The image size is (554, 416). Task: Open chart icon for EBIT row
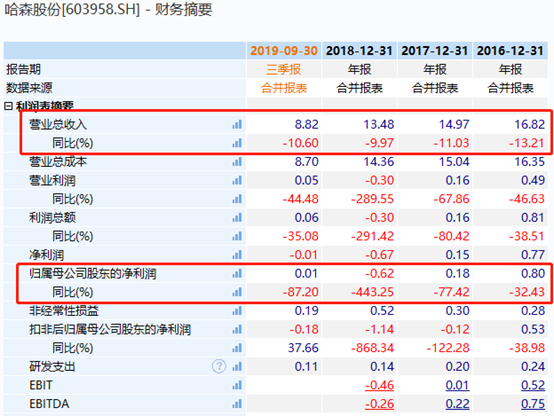tap(237, 385)
